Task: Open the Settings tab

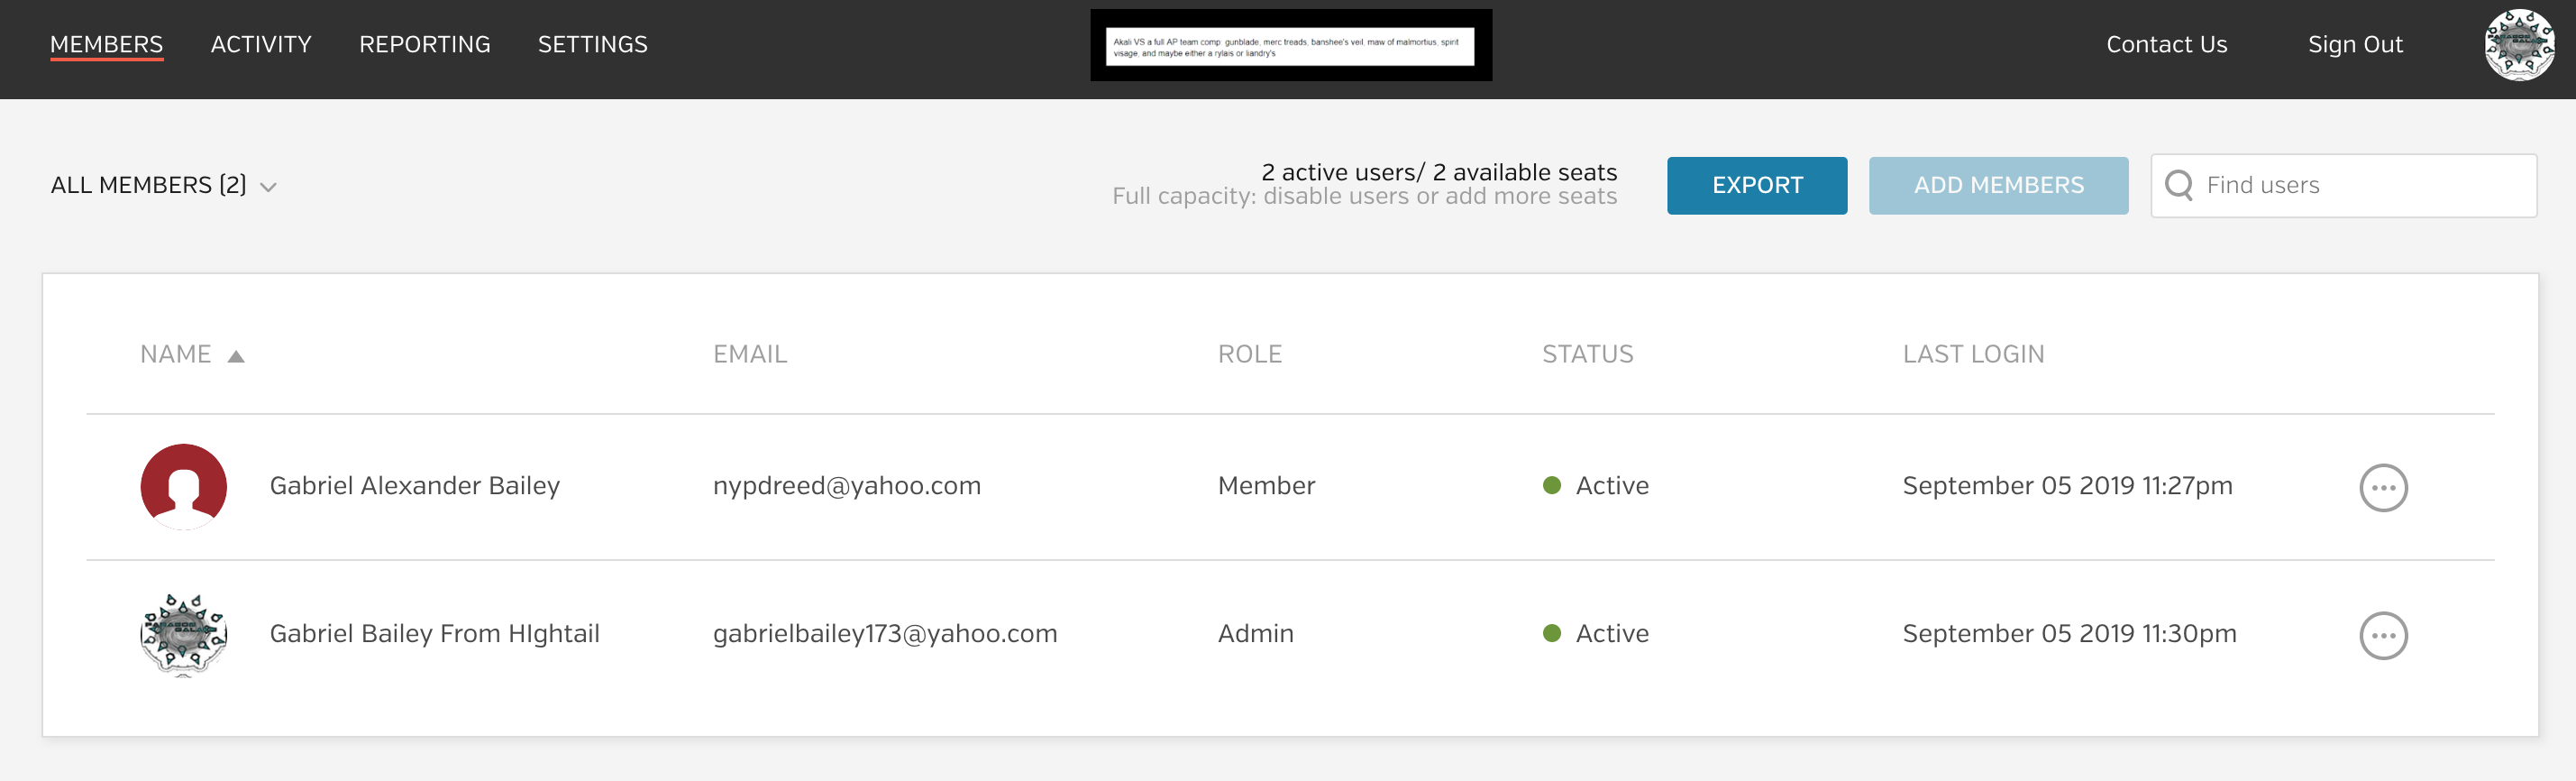Action: [593, 44]
